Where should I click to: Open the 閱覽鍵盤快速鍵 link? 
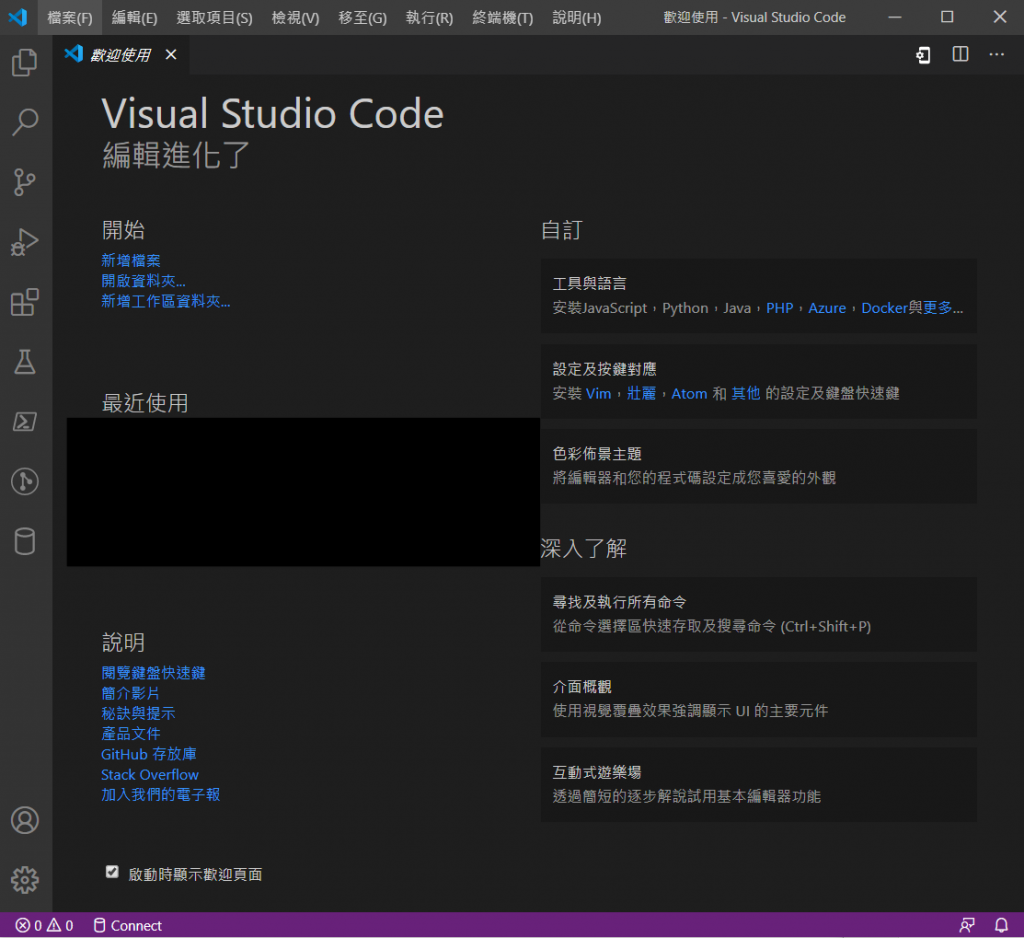click(153, 673)
